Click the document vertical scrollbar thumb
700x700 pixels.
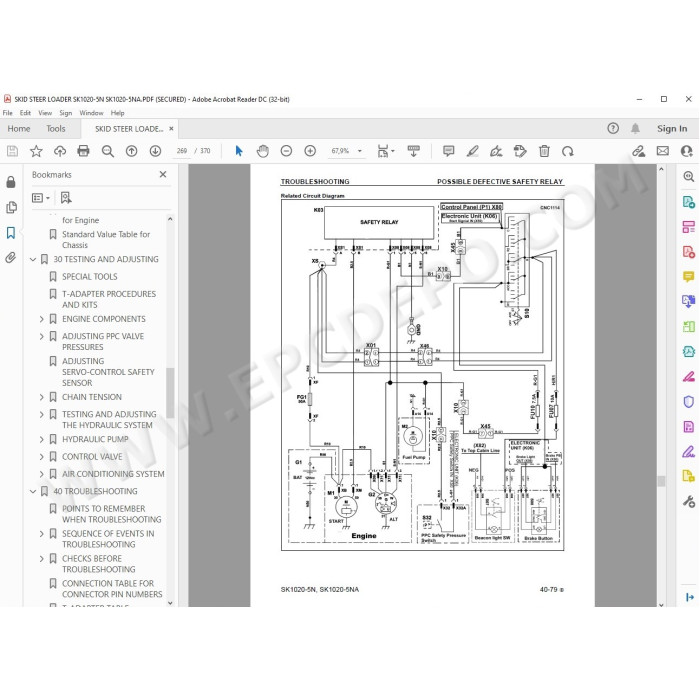(661, 481)
